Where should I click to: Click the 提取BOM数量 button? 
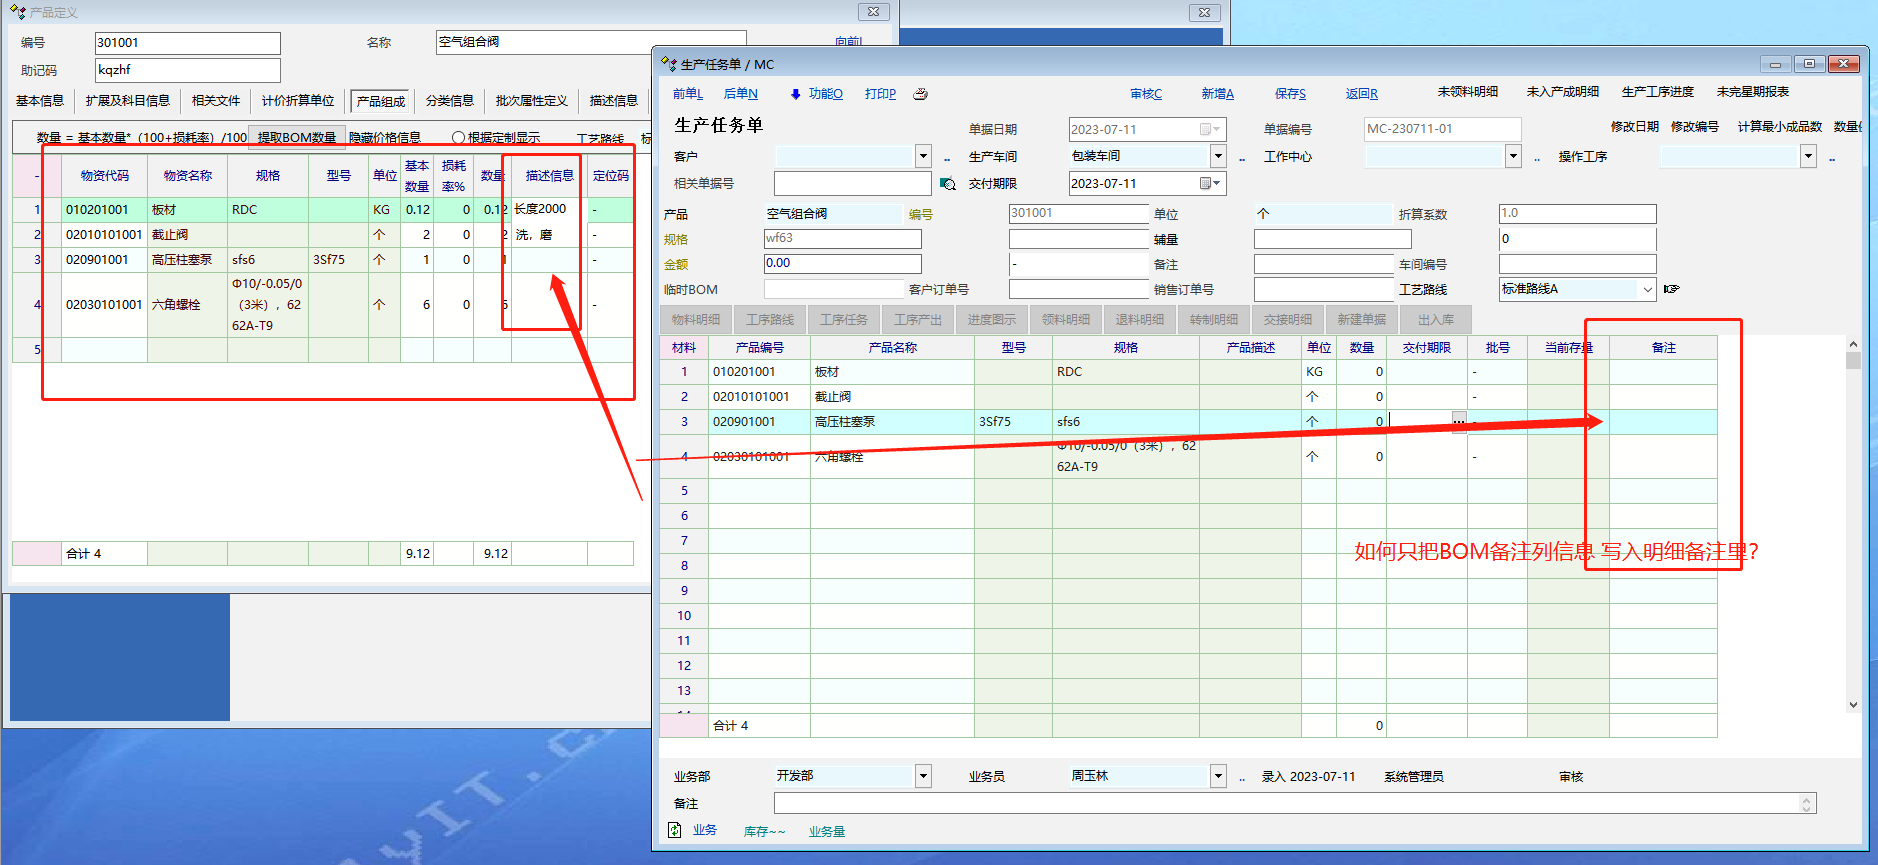(297, 137)
